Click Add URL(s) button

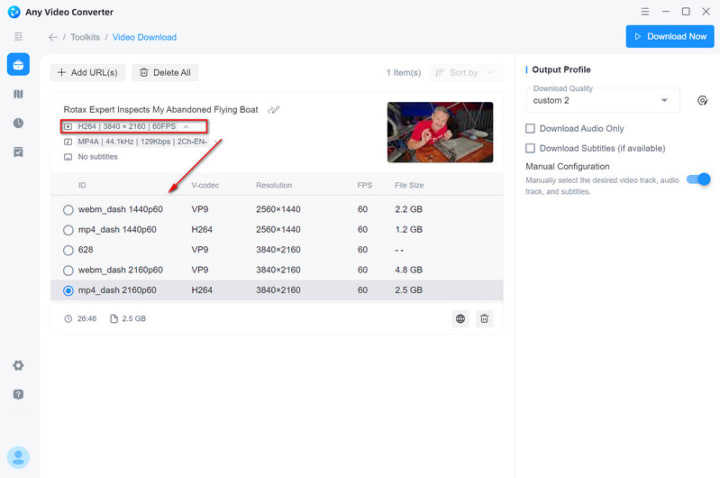(x=87, y=73)
